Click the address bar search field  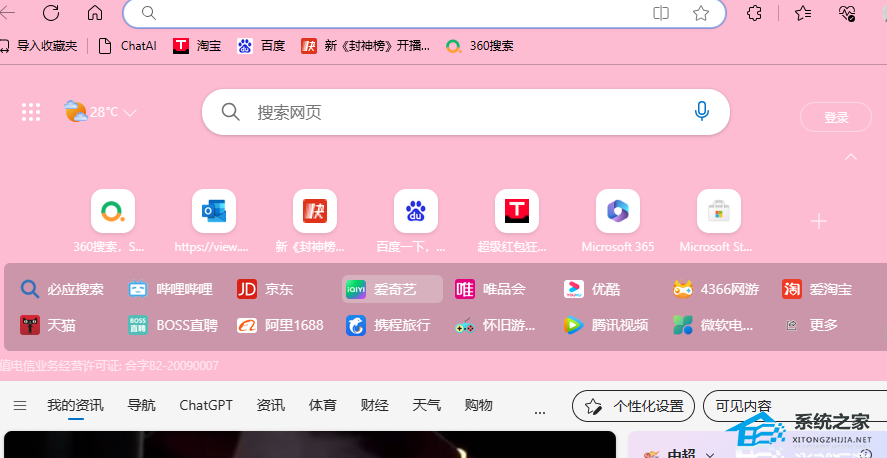point(424,13)
